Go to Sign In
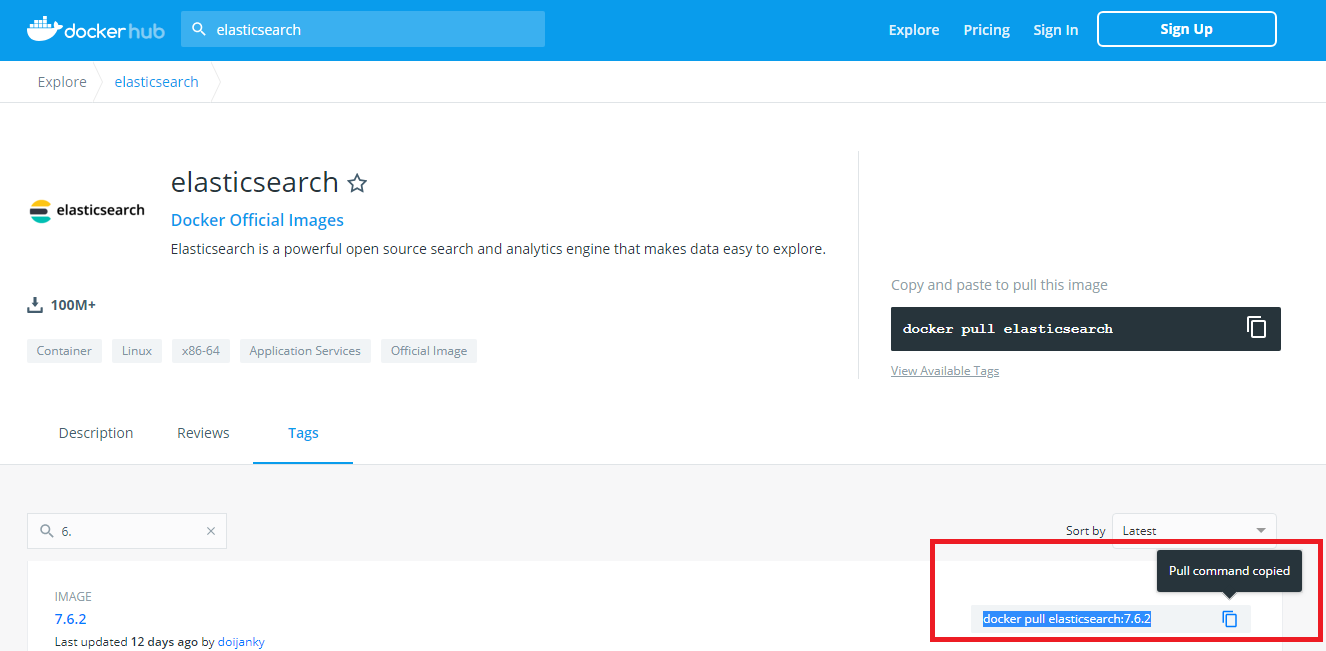Image resolution: width=1326 pixels, height=651 pixels. (1056, 30)
